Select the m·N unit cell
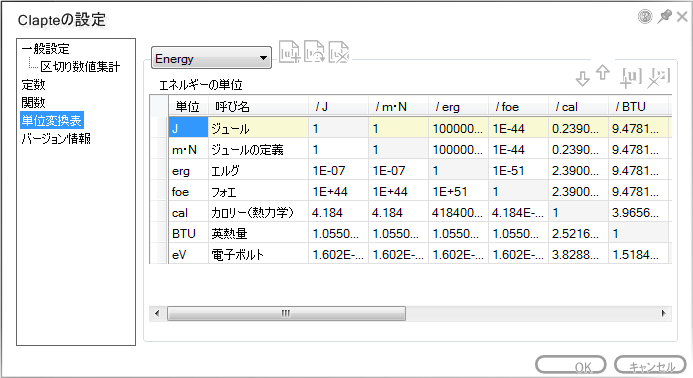 pos(188,149)
